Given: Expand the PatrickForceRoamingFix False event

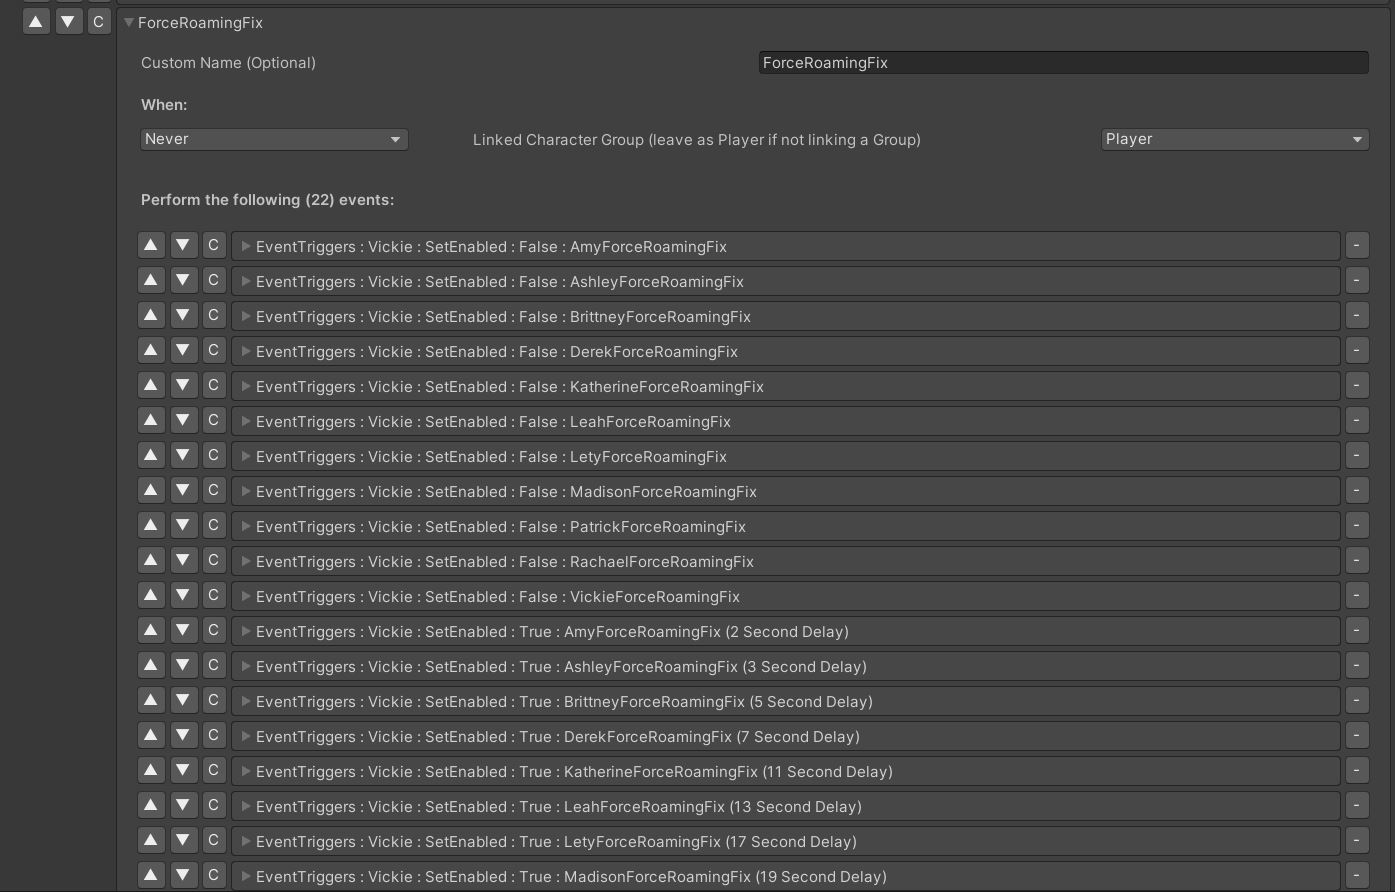Looking at the screenshot, I should click(246, 526).
